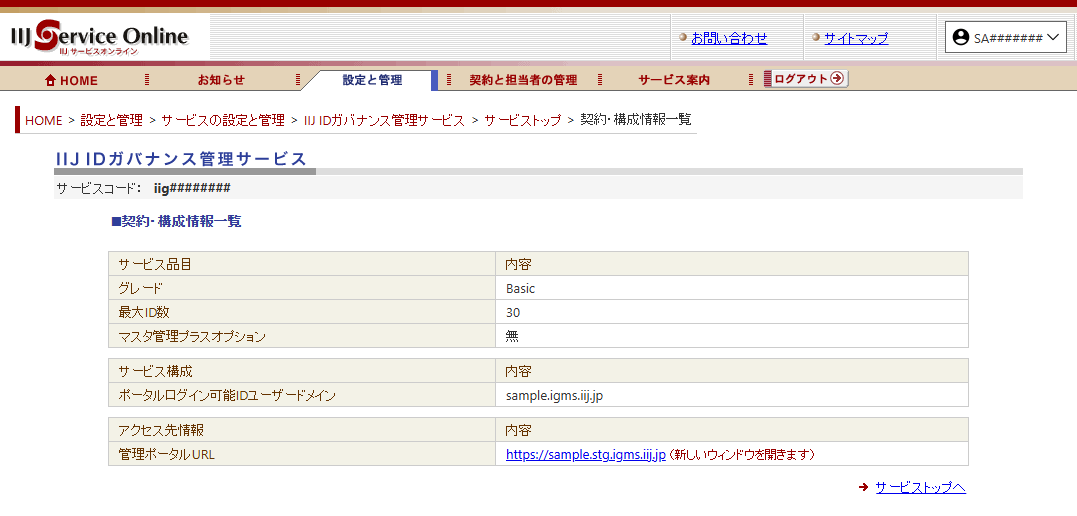
Task: Click the IIJ Service Online logo
Action: [100, 38]
